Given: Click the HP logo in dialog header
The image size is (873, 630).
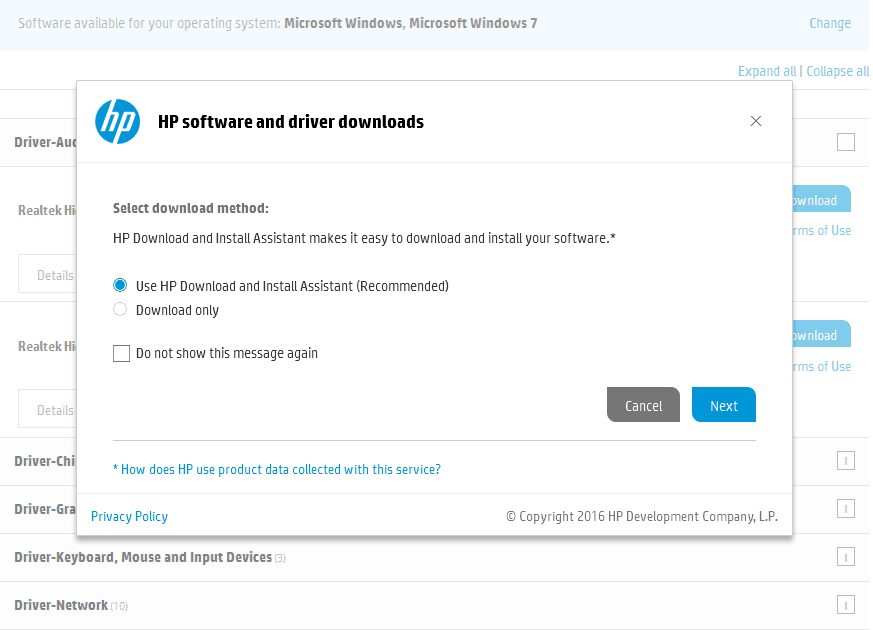Looking at the screenshot, I should tap(117, 121).
